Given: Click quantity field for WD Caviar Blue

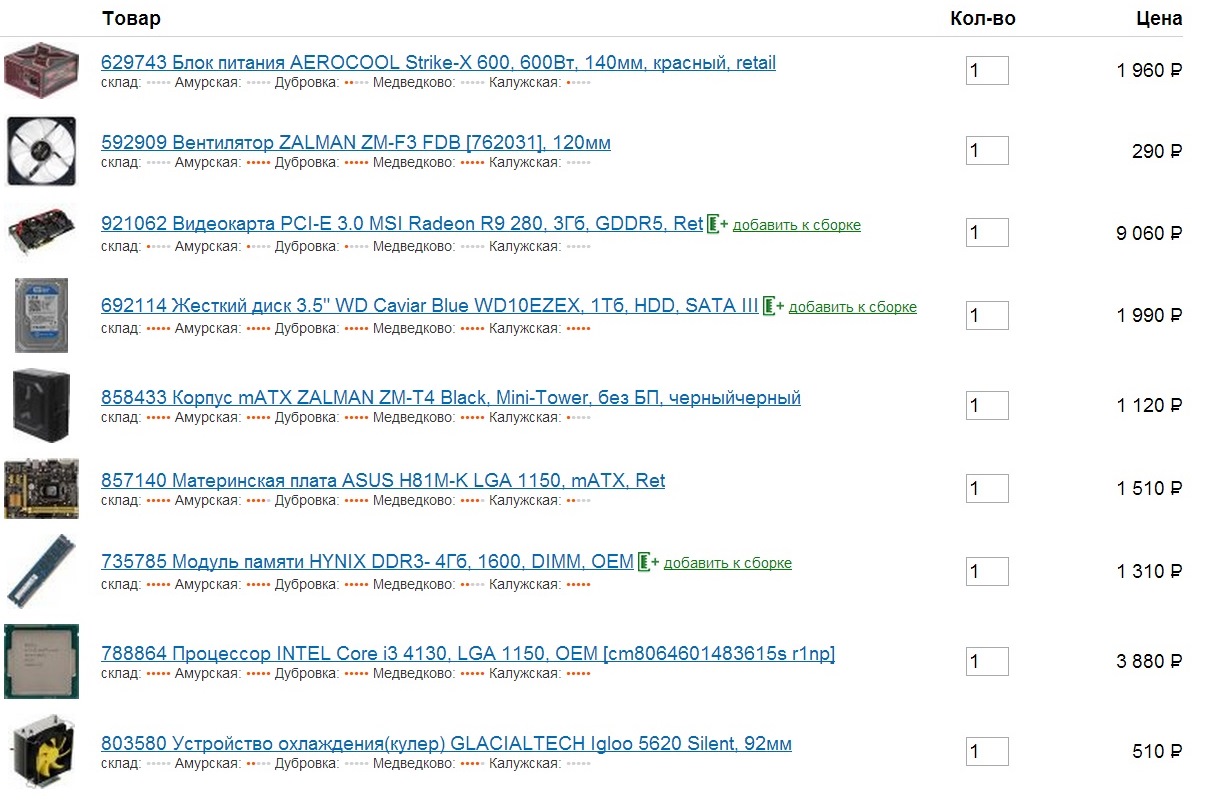Looking at the screenshot, I should click(x=987, y=315).
